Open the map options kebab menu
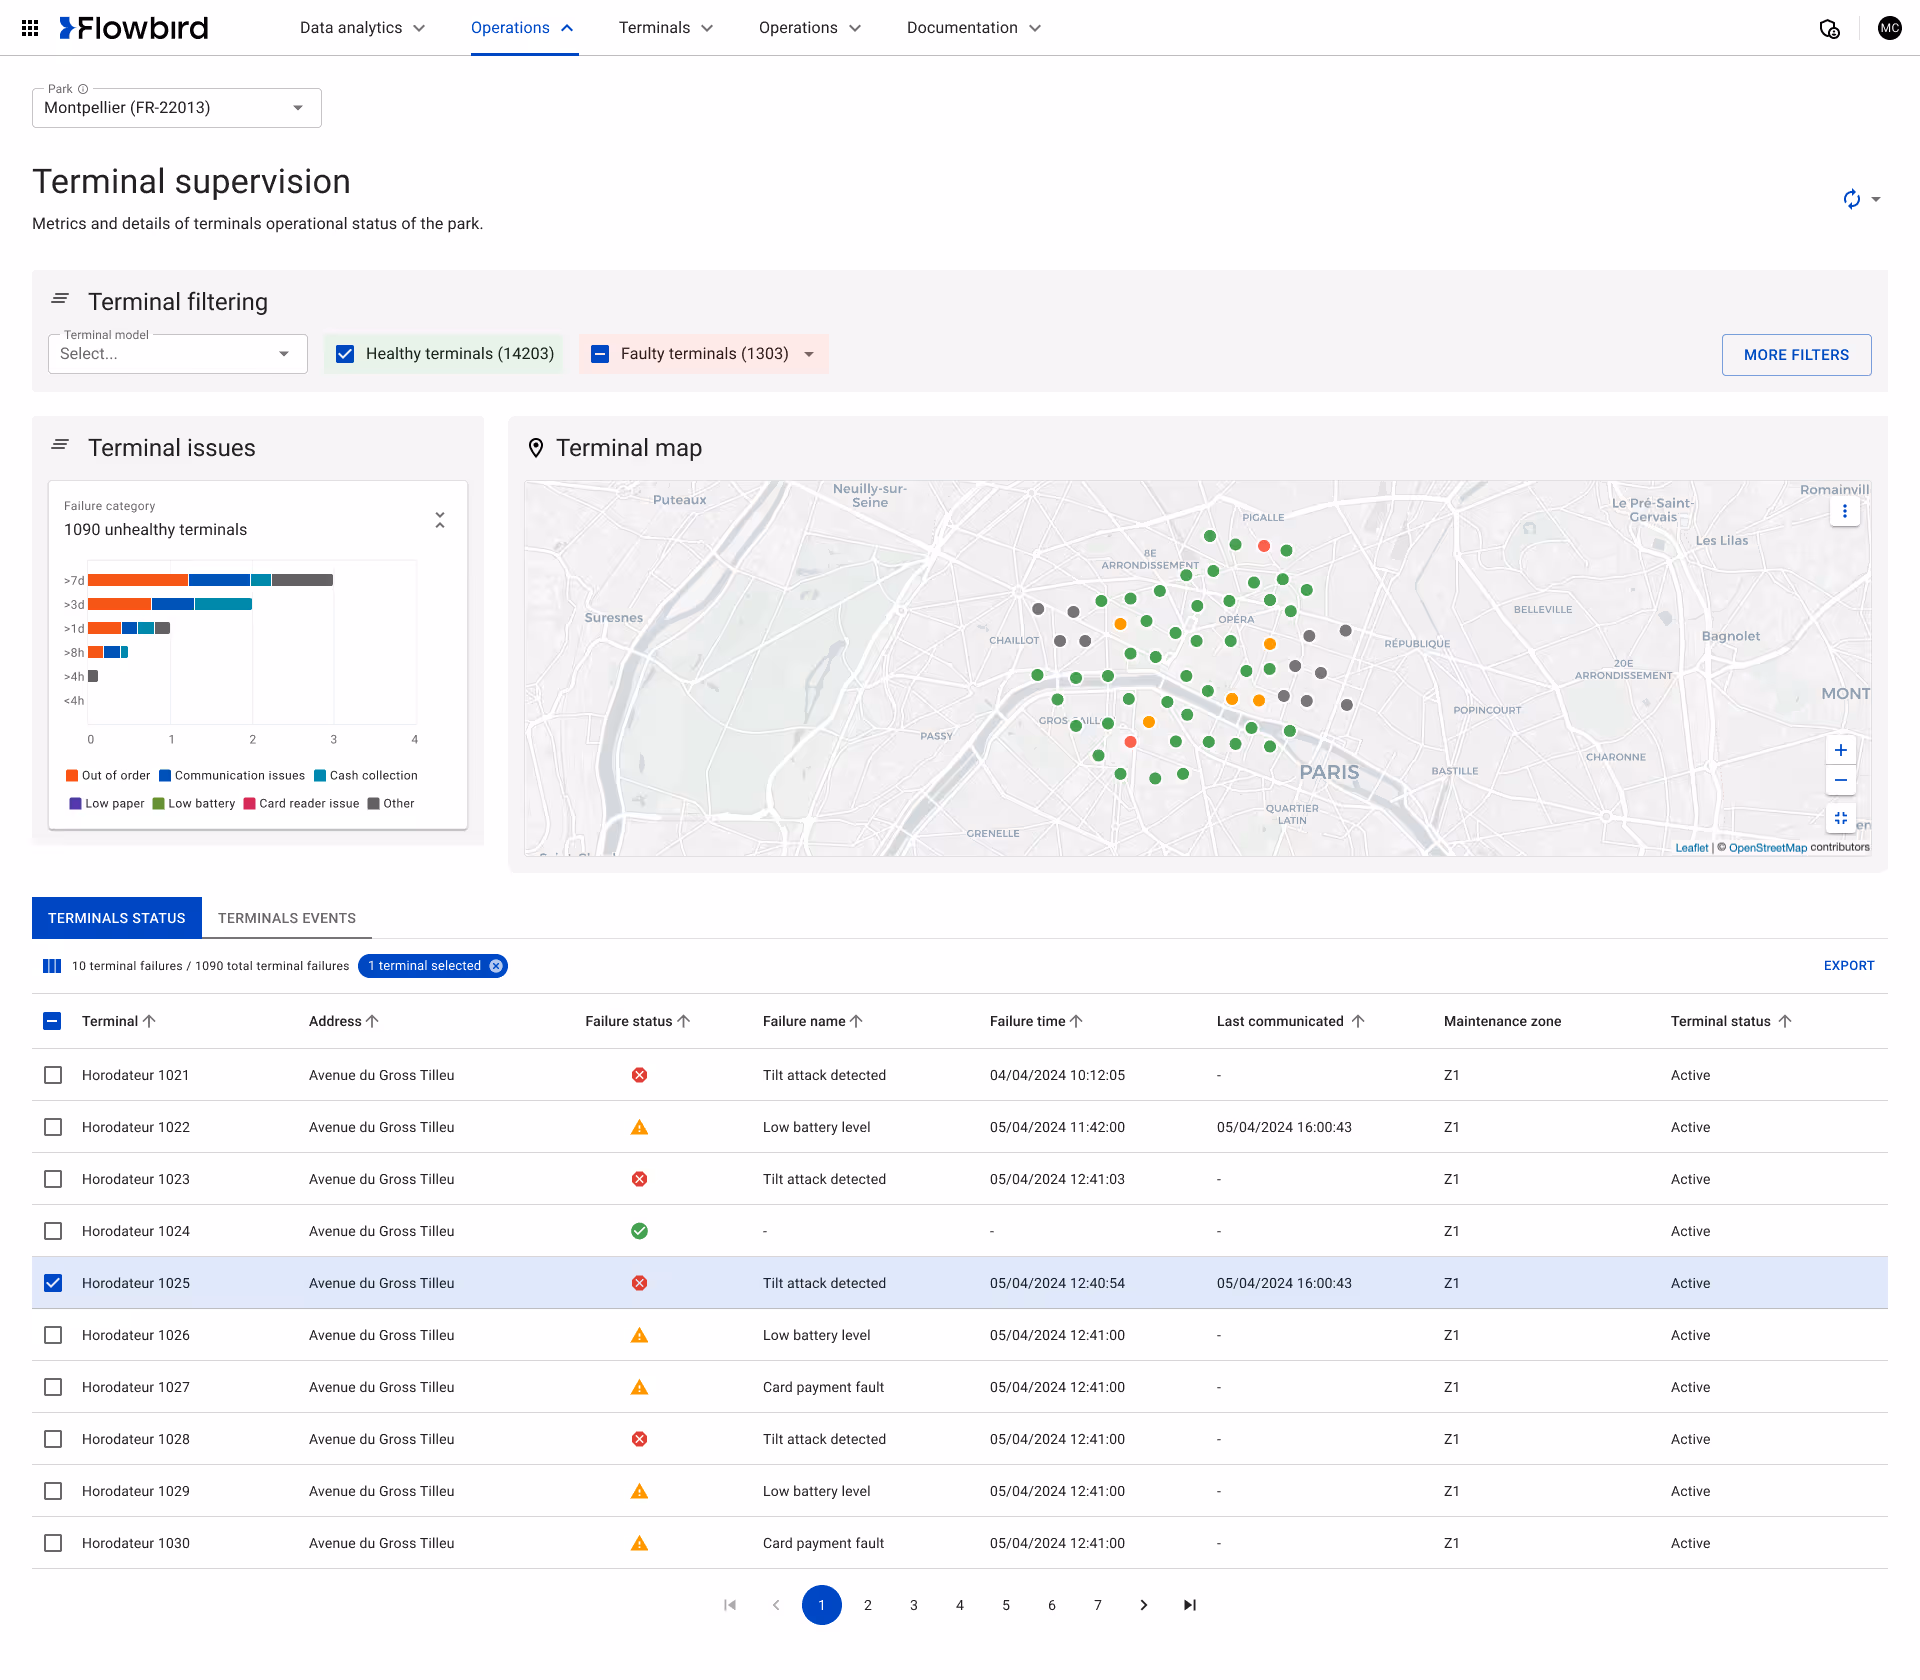The image size is (1920, 1680). pos(1844,511)
